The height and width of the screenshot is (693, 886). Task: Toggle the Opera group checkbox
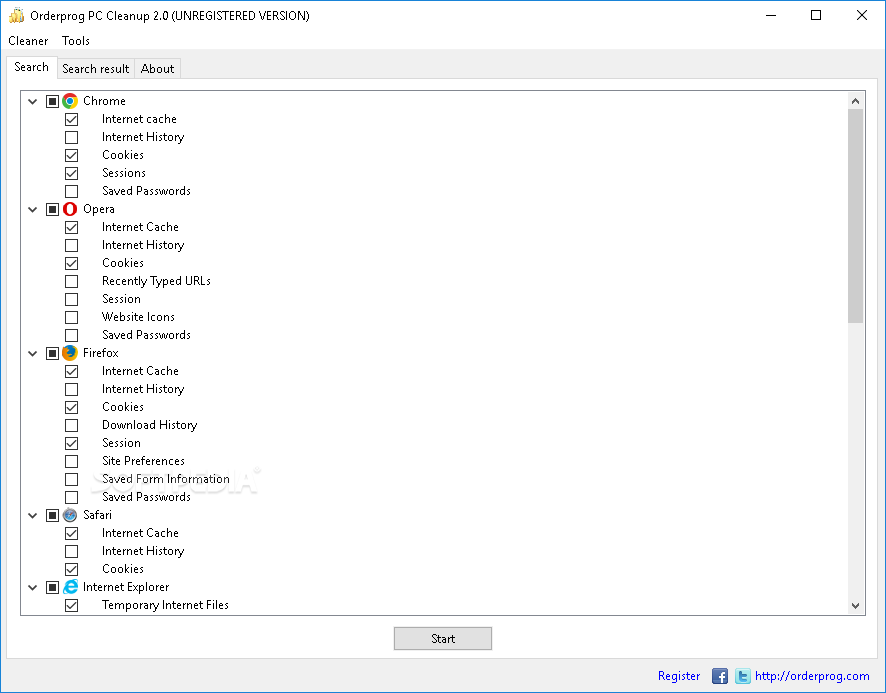[x=52, y=209]
